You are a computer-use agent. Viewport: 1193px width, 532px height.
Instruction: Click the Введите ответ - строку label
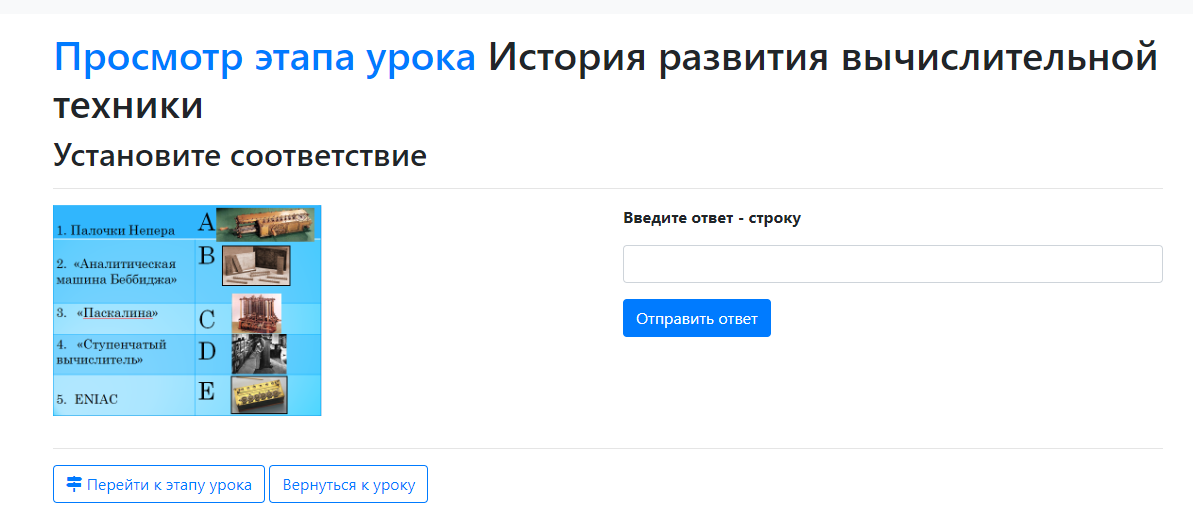pos(712,218)
